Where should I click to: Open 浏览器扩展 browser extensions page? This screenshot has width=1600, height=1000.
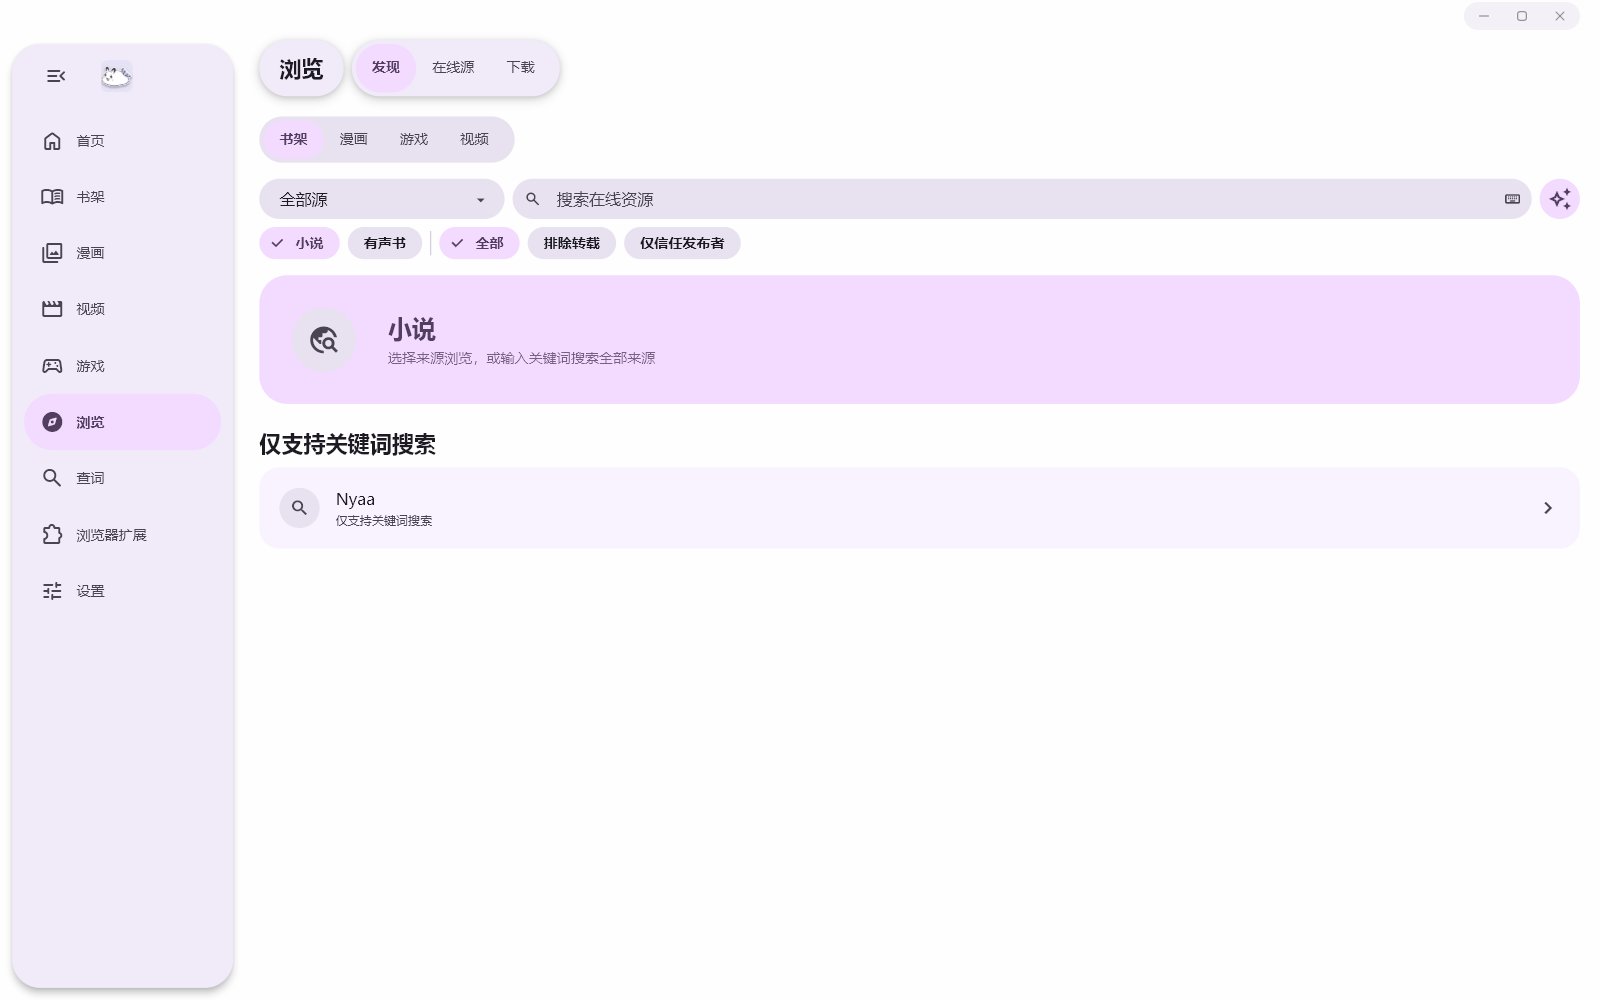click(122, 535)
